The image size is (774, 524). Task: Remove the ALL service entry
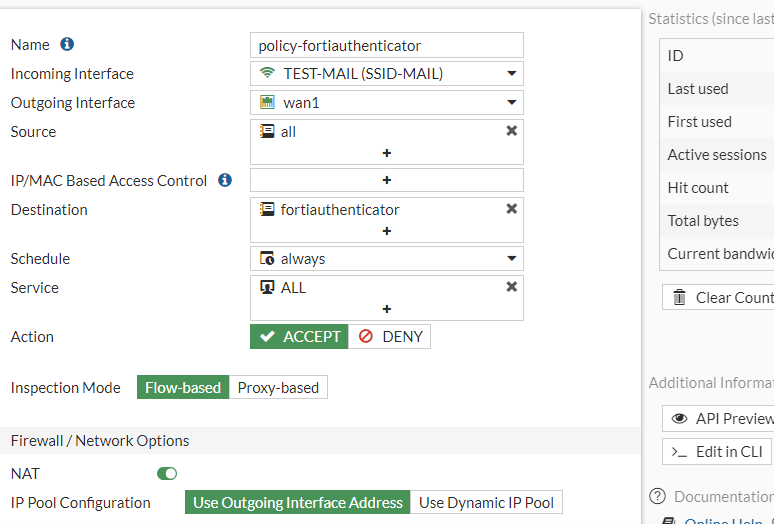[x=511, y=287]
